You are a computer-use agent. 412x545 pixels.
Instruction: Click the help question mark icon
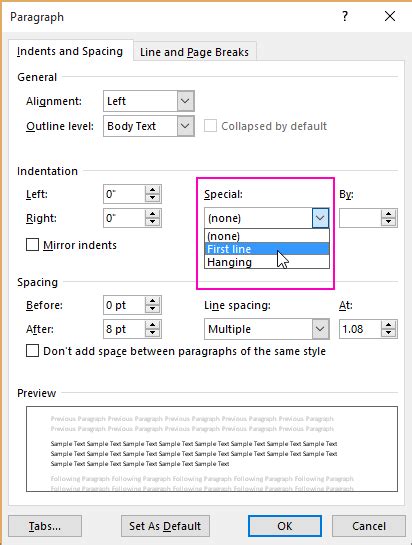point(345,16)
